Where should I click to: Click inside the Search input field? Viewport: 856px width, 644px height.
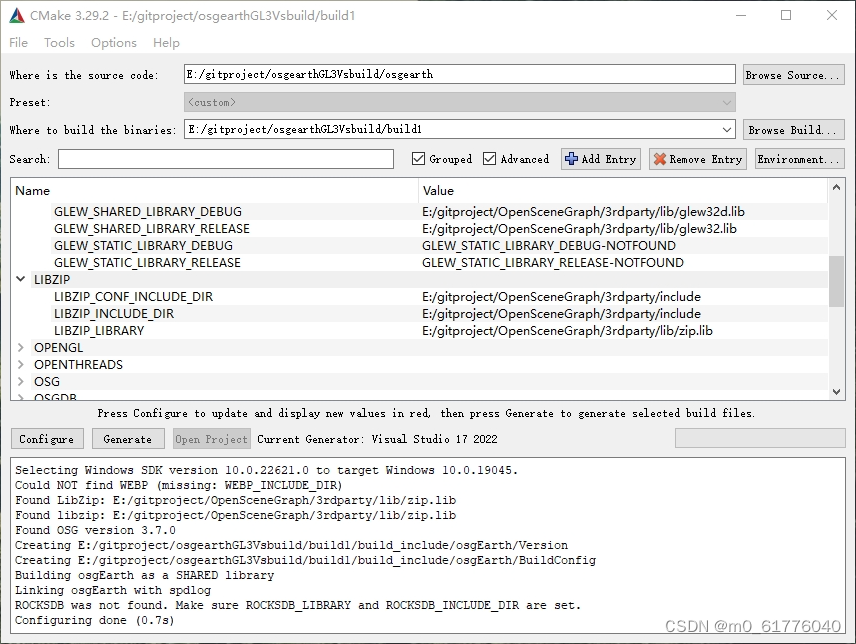220,158
